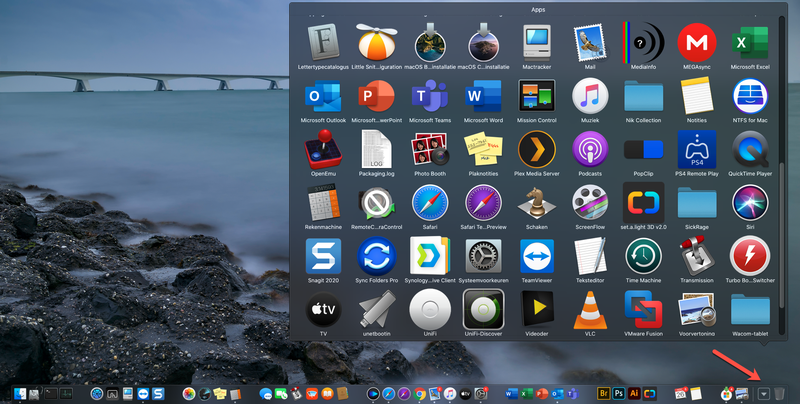Launch QuickTime Player
This screenshot has height=404, width=800.
click(x=750, y=150)
